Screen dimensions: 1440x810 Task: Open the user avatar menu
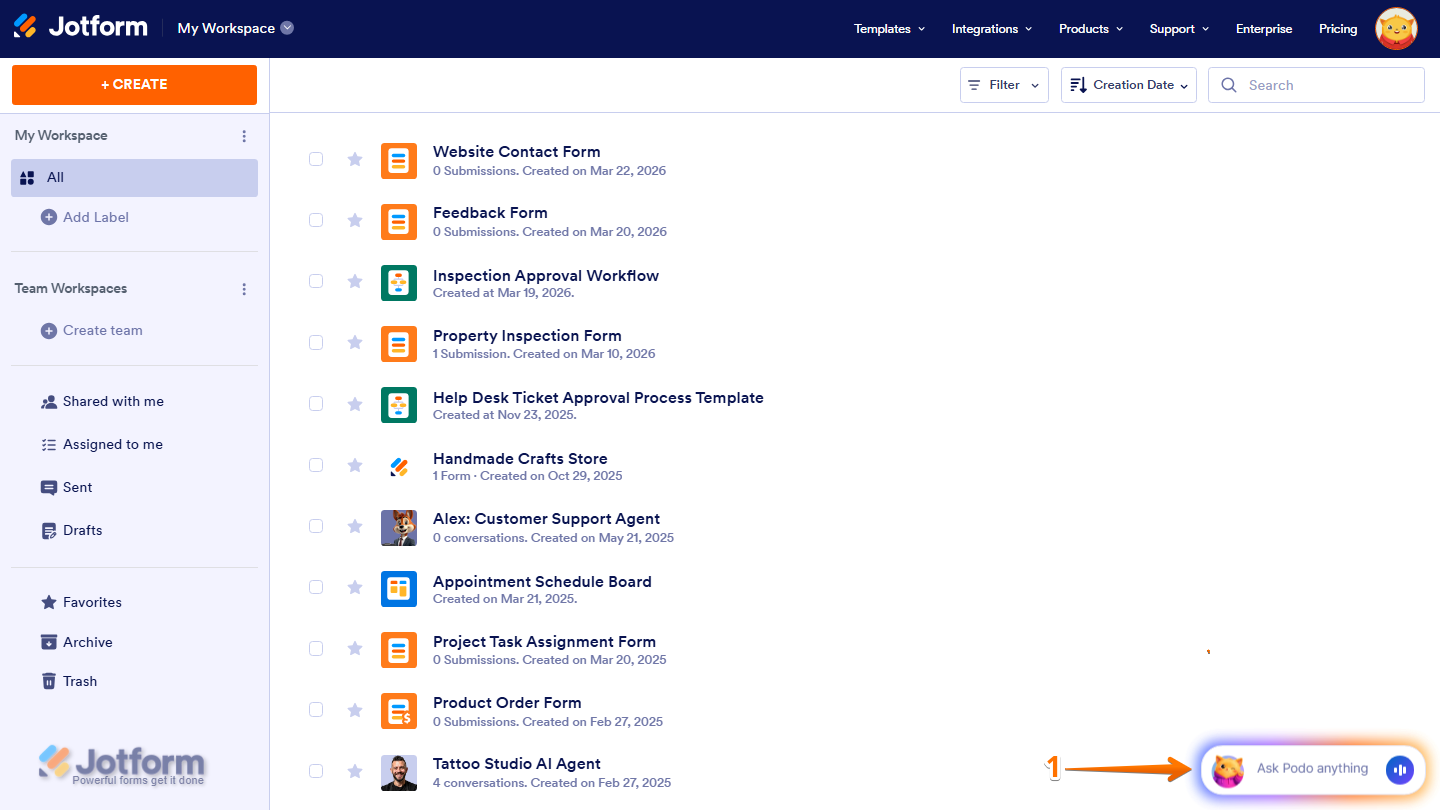pos(1396,29)
